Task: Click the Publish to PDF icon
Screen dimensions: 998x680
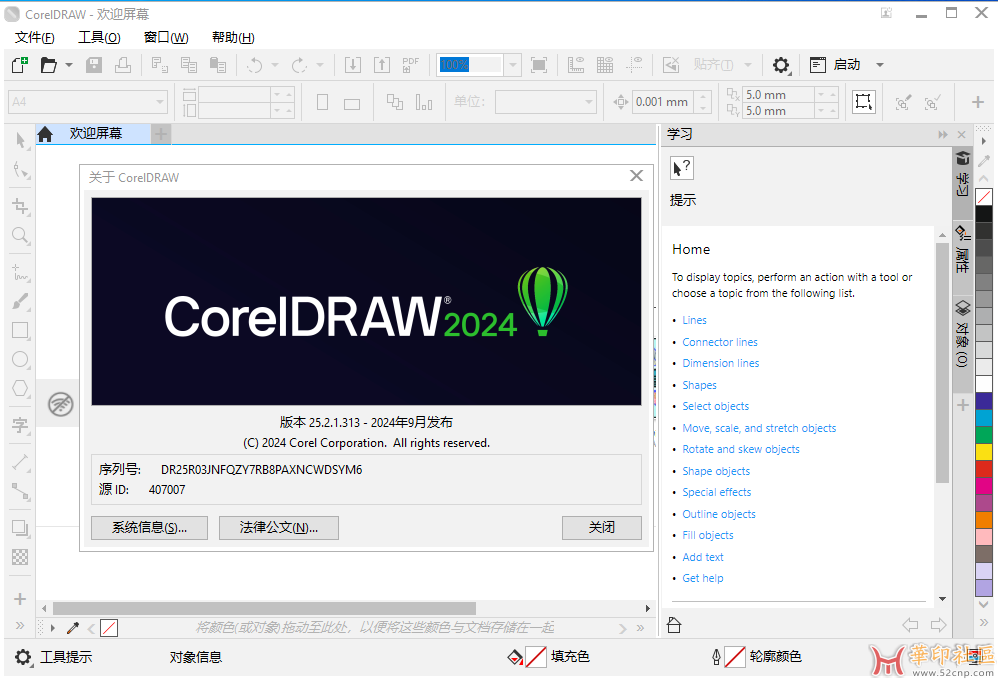Action: coord(411,64)
